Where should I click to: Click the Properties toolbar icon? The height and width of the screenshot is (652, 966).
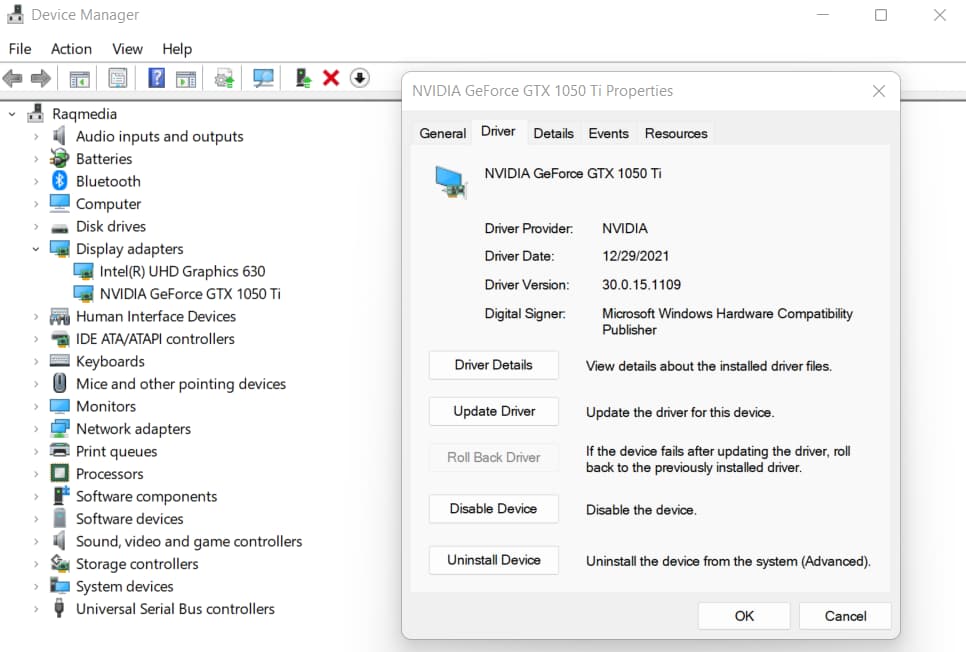[x=119, y=78]
